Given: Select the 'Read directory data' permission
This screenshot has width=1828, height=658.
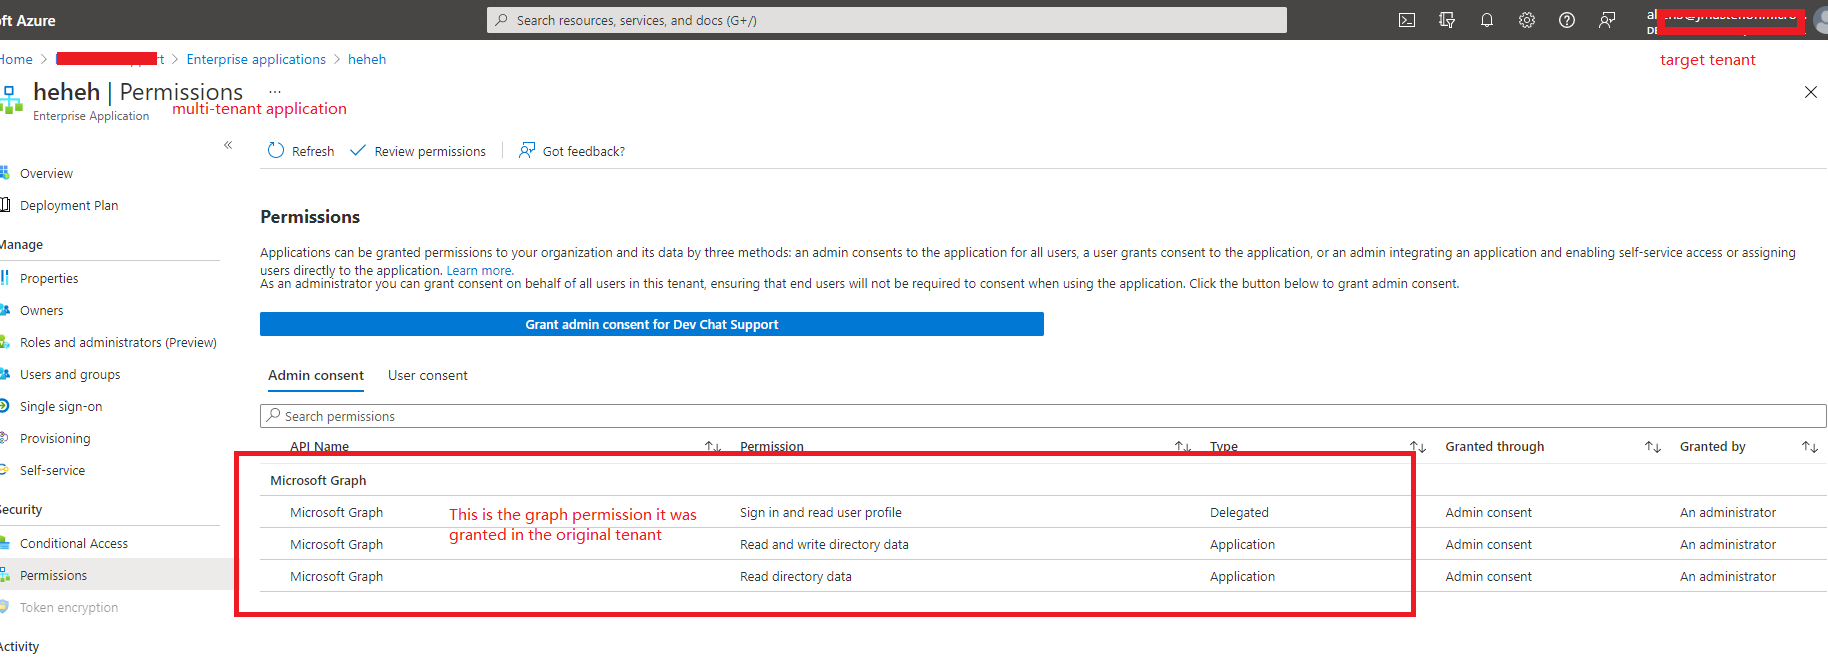Looking at the screenshot, I should [796, 576].
